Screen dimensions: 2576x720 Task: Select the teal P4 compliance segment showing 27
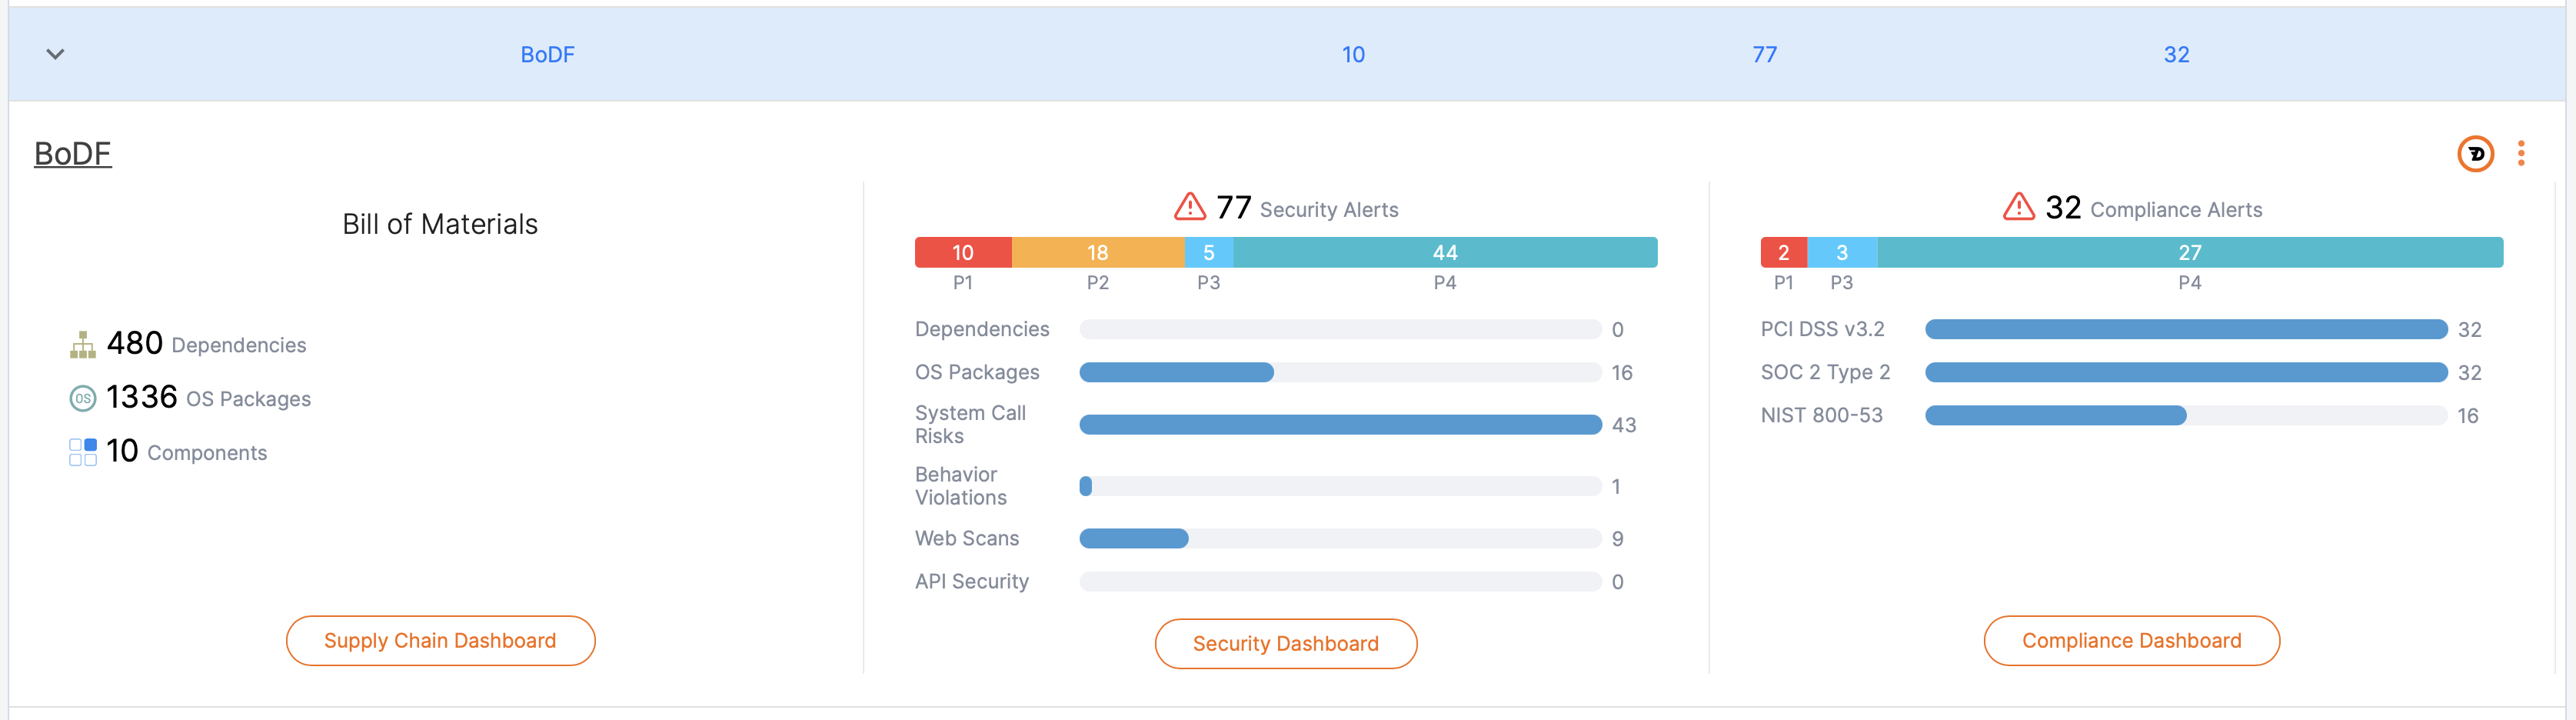2190,252
